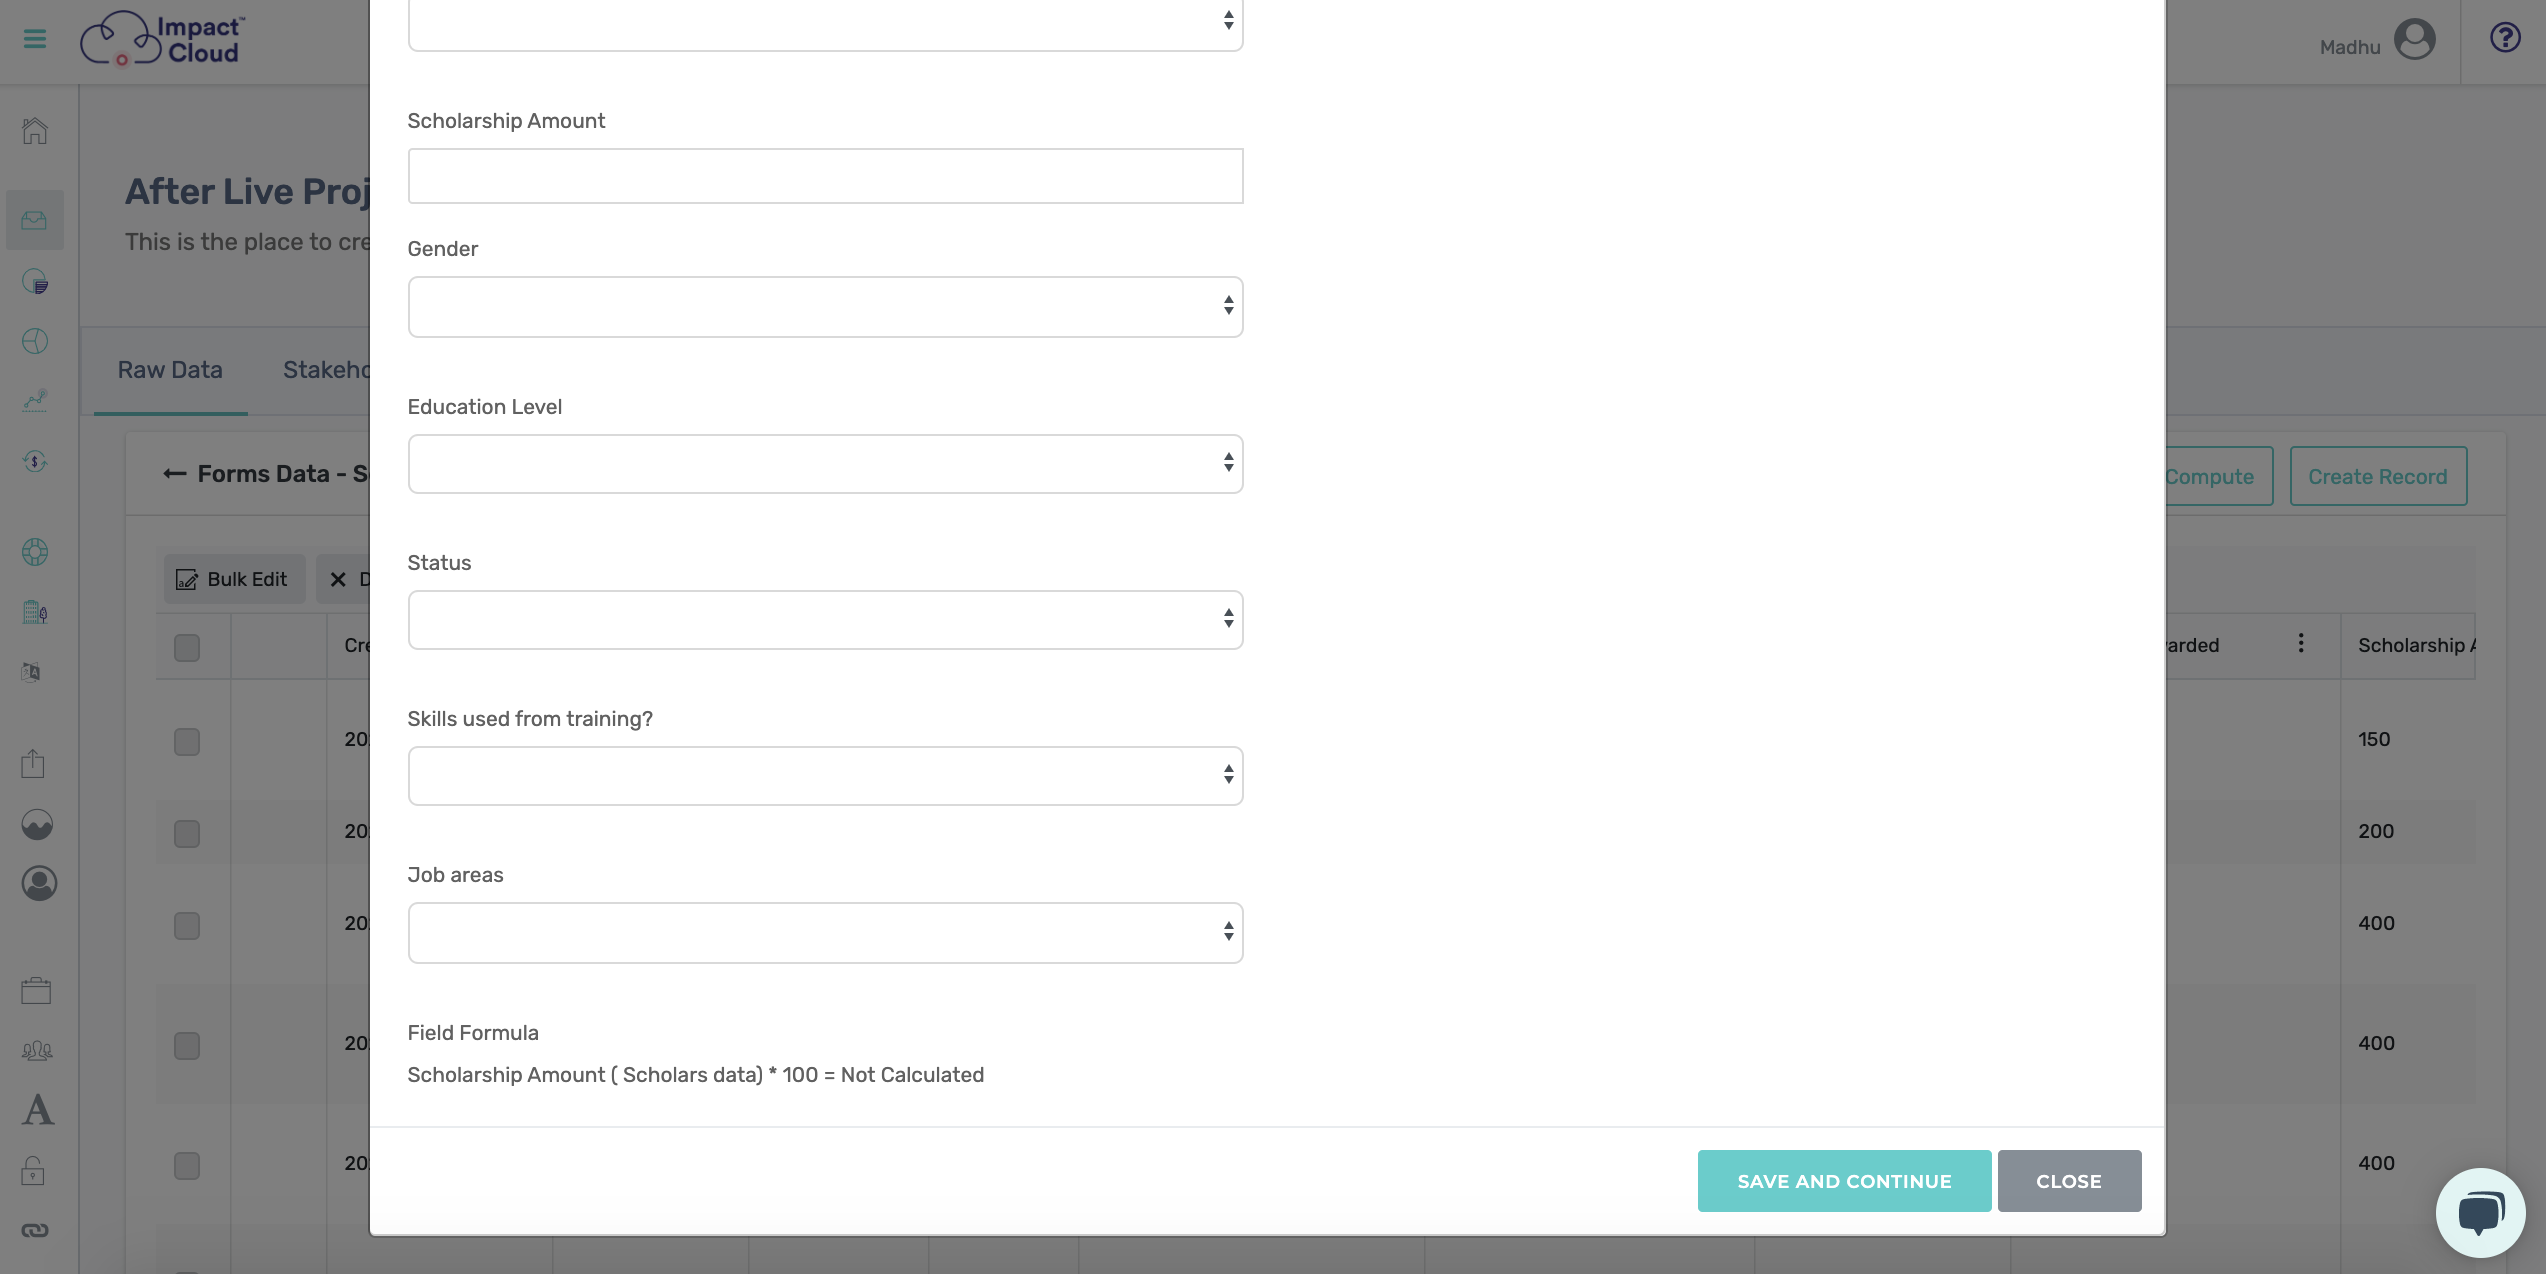2546x1274 pixels.
Task: Open the Status dropdown
Action: [x=825, y=620]
